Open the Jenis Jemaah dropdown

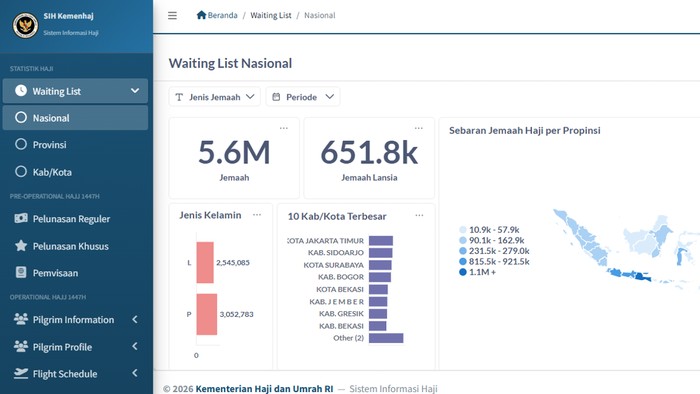214,97
